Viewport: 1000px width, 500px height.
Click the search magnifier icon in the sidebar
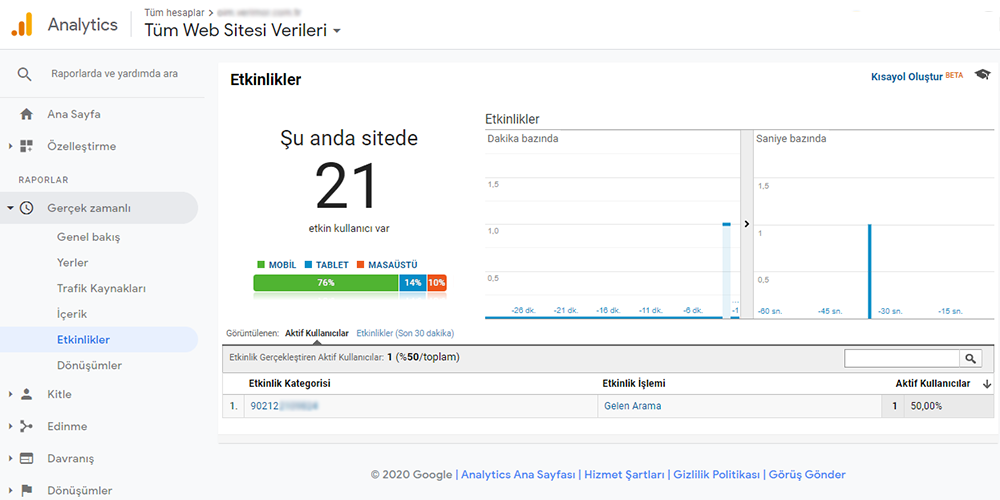point(25,74)
